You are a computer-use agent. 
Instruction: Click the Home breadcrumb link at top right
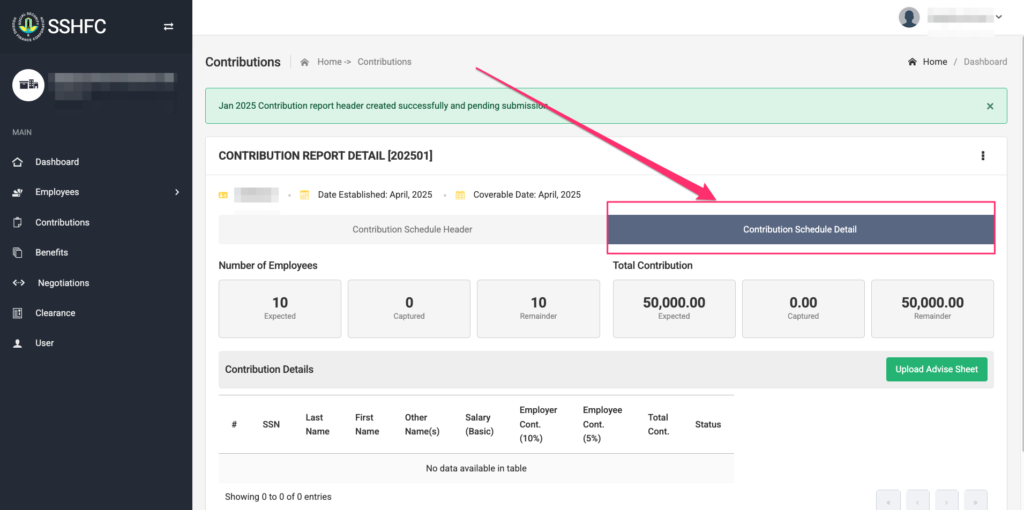pyautogui.click(x=934, y=62)
